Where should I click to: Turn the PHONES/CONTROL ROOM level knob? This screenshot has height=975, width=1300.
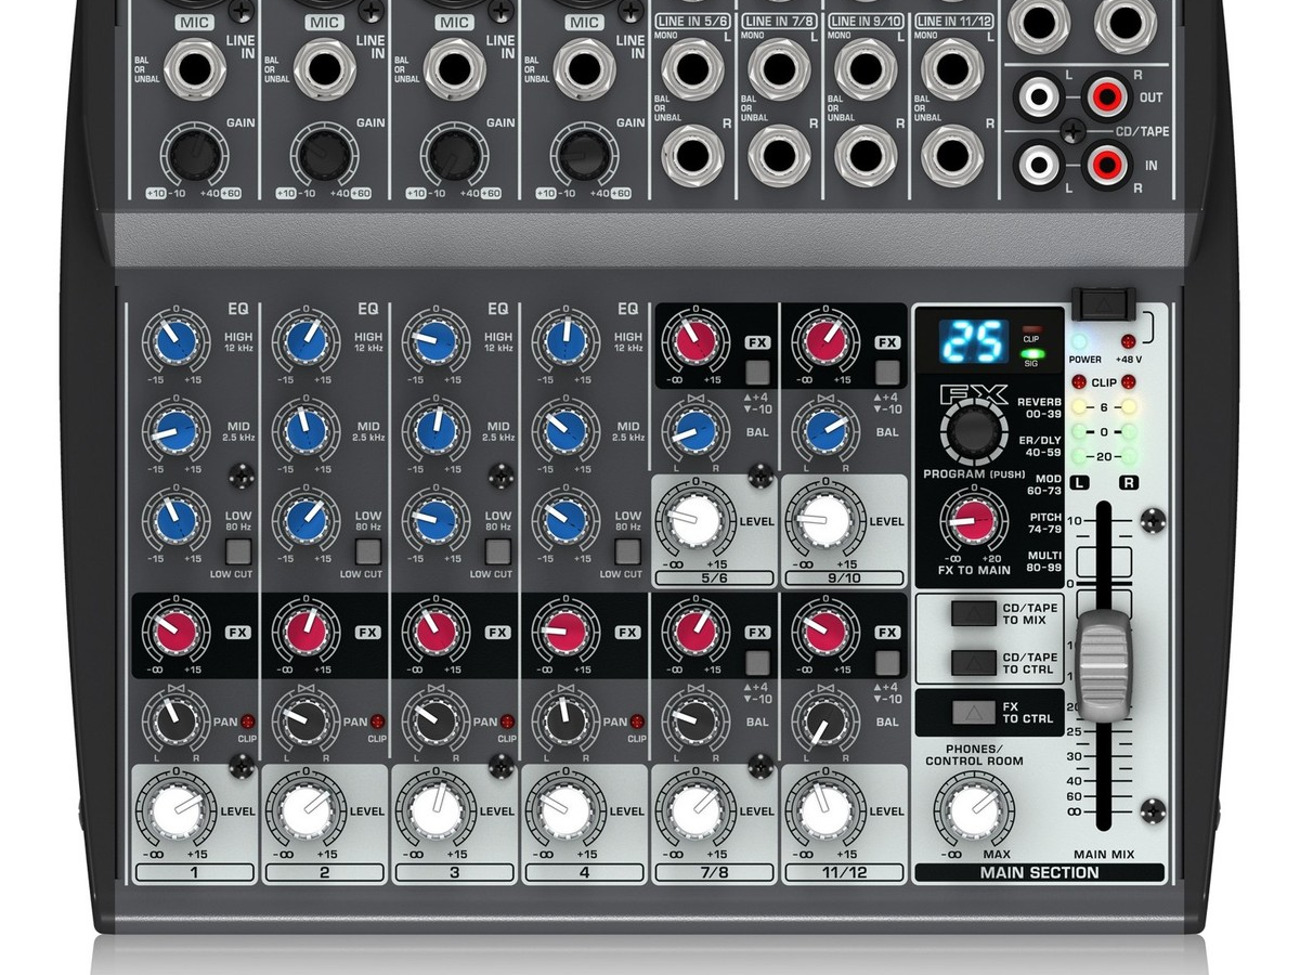click(x=973, y=810)
